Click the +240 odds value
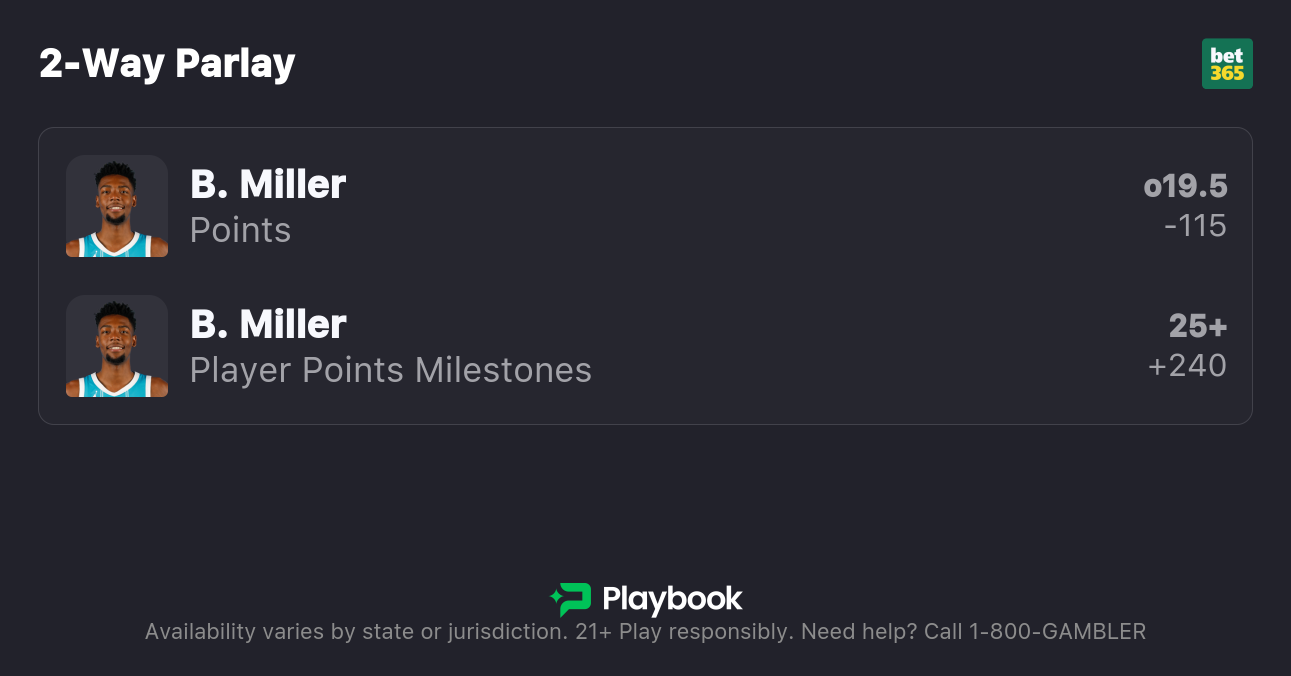1291x676 pixels. tap(1187, 366)
